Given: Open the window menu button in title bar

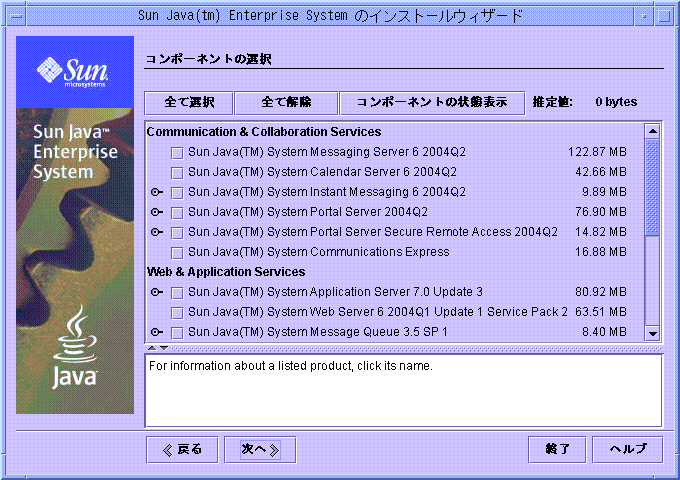Looking at the screenshot, I should [17, 16].
